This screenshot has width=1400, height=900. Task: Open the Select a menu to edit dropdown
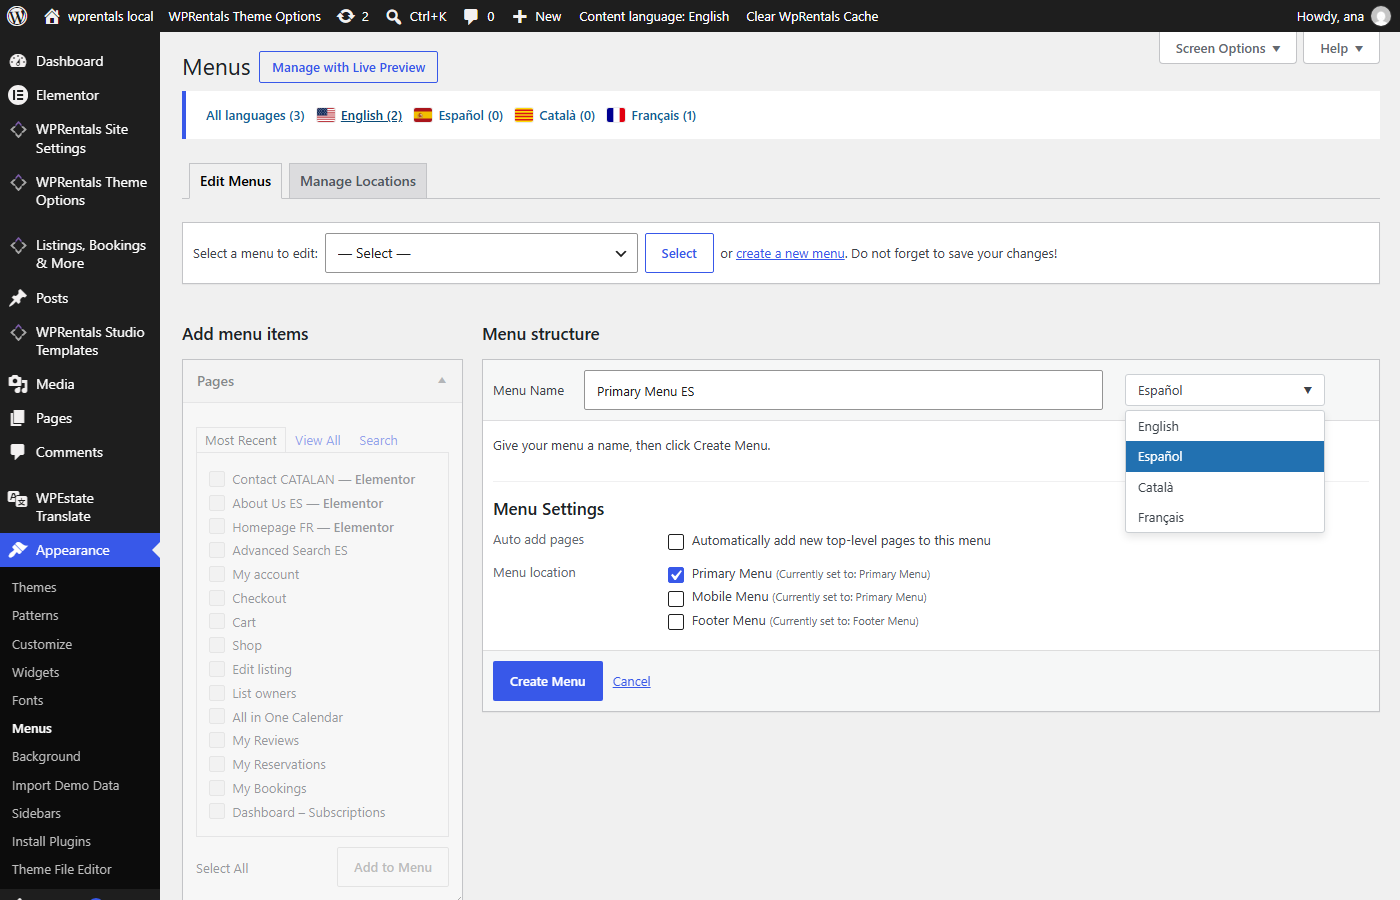click(x=482, y=253)
